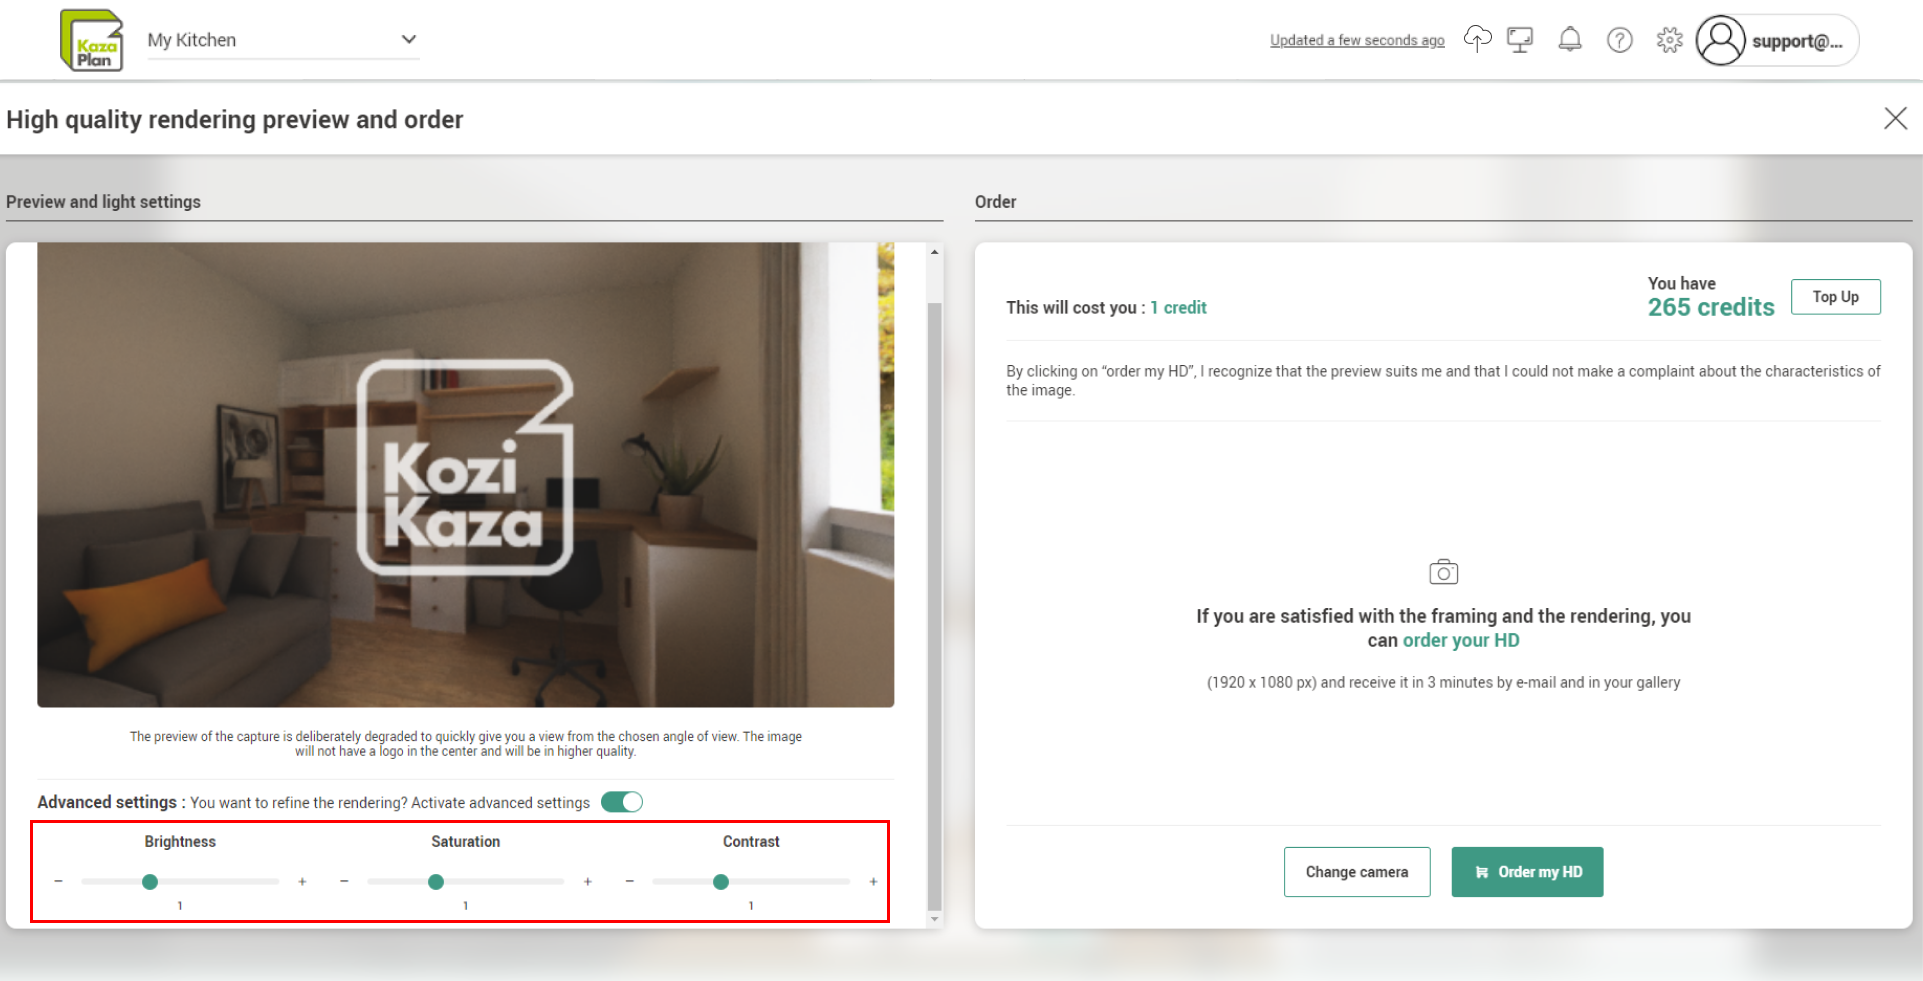Click the cloud upload save icon
The height and width of the screenshot is (981, 1923).
click(1477, 39)
